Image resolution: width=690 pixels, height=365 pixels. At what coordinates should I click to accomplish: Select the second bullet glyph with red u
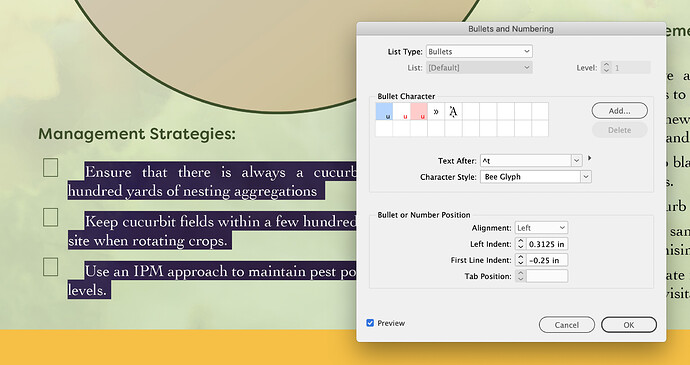401,111
